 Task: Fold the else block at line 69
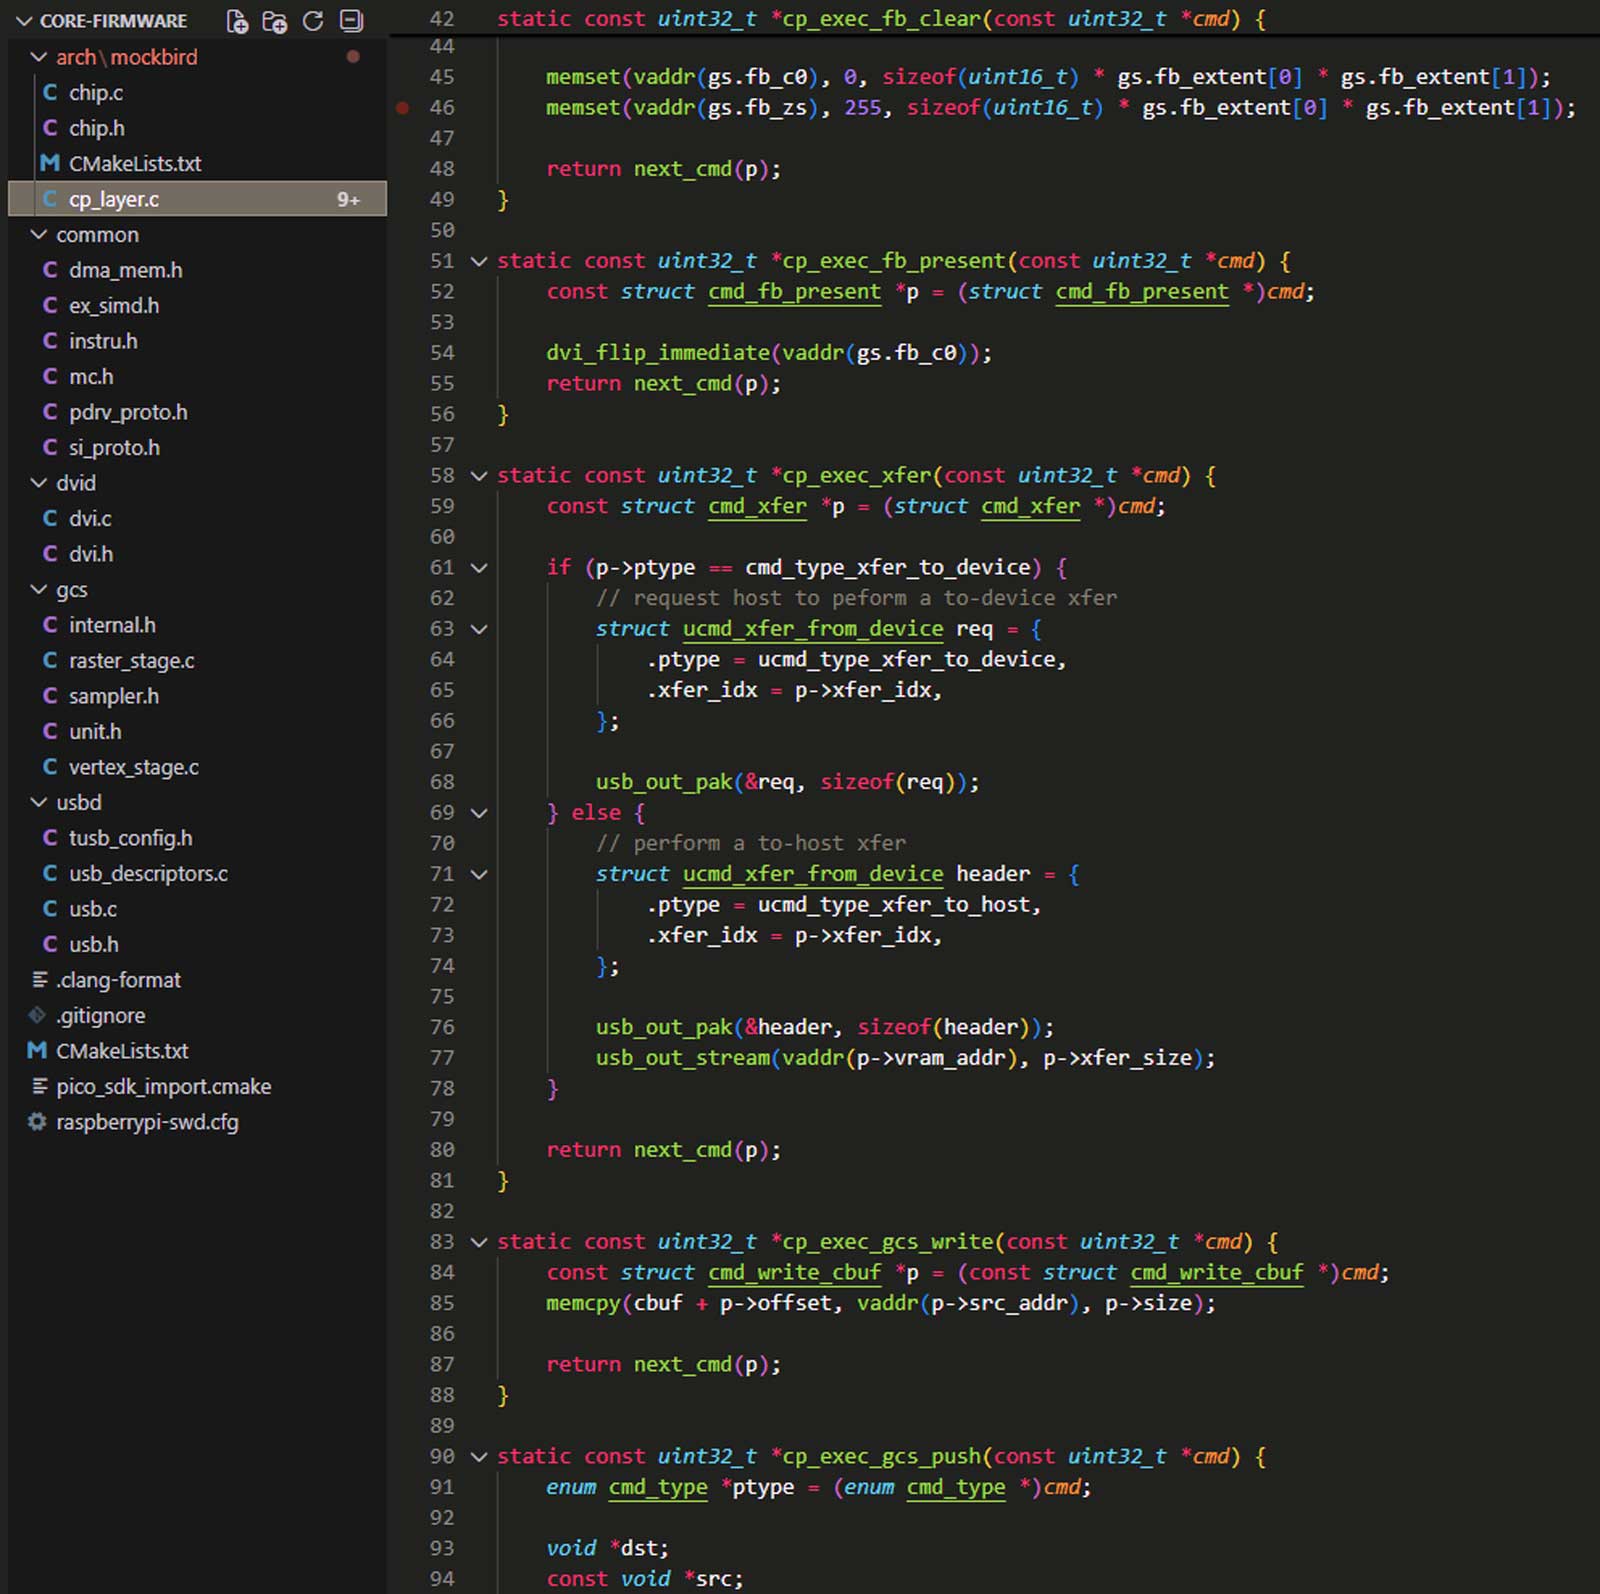pyautogui.click(x=479, y=813)
